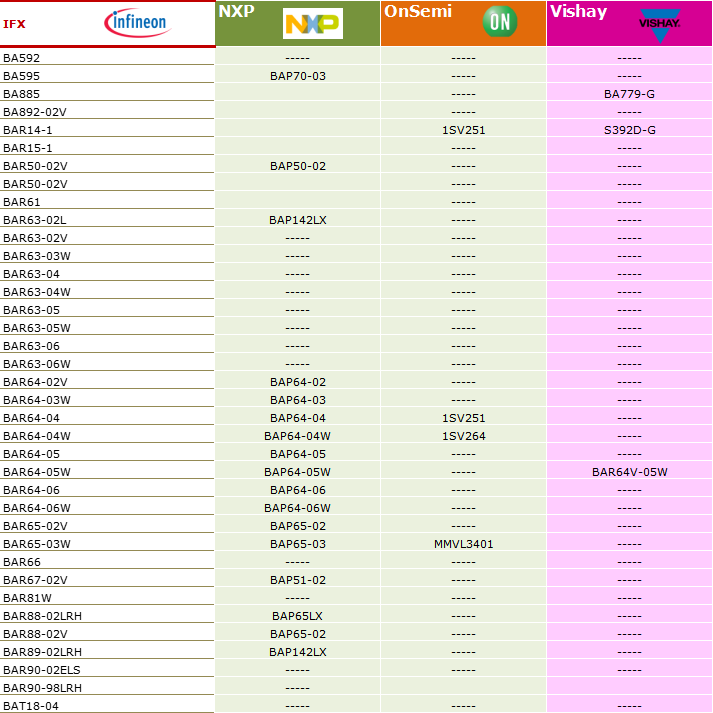Click the BAP65LX NXP cell
Screen dimensions: 713x713
[x=297, y=616]
